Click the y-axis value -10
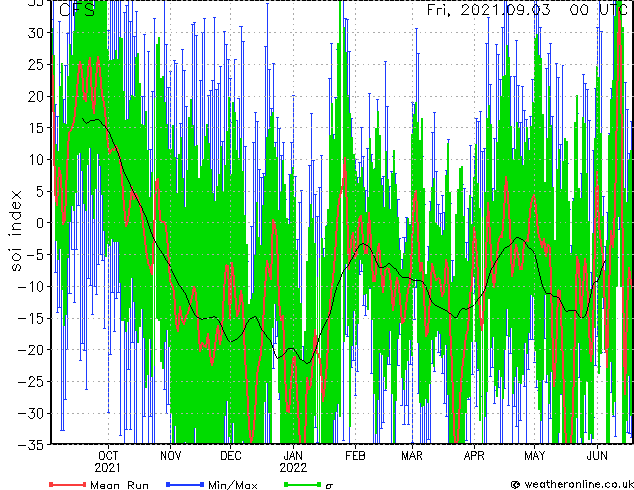 31,286
